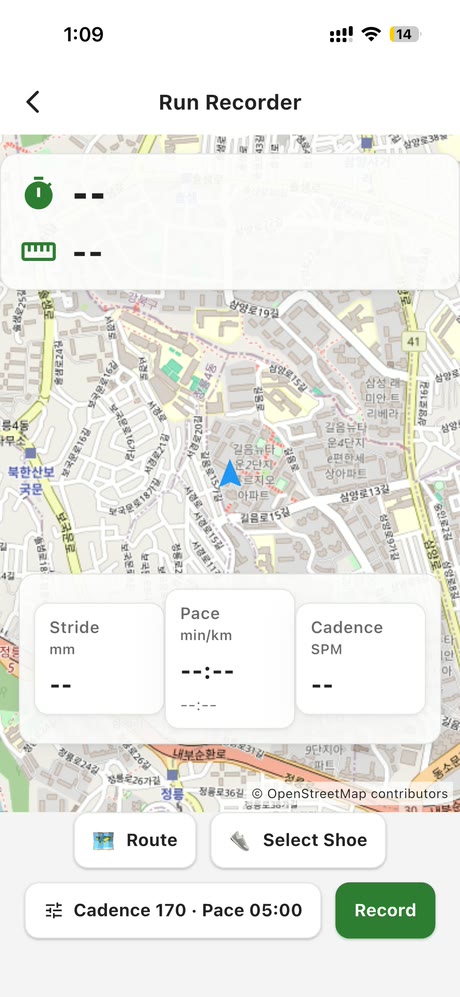Tap the Stride mm metric card
Image resolution: width=460 pixels, height=997 pixels.
pyautogui.click(x=99, y=659)
